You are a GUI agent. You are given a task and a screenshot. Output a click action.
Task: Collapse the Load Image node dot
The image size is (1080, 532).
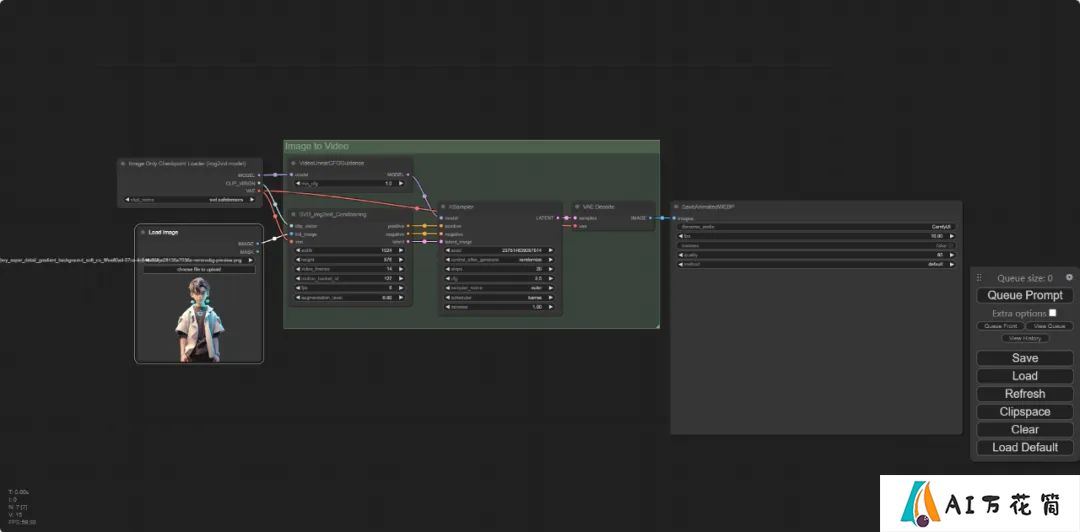pyautogui.click(x=143, y=232)
